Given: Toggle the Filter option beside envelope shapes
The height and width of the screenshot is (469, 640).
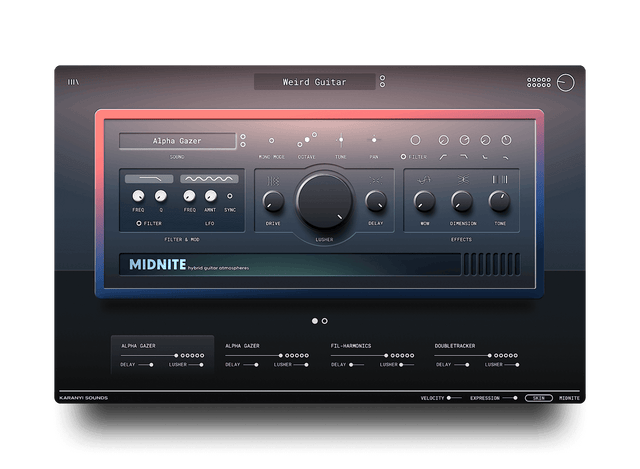Looking at the screenshot, I should coord(404,157).
